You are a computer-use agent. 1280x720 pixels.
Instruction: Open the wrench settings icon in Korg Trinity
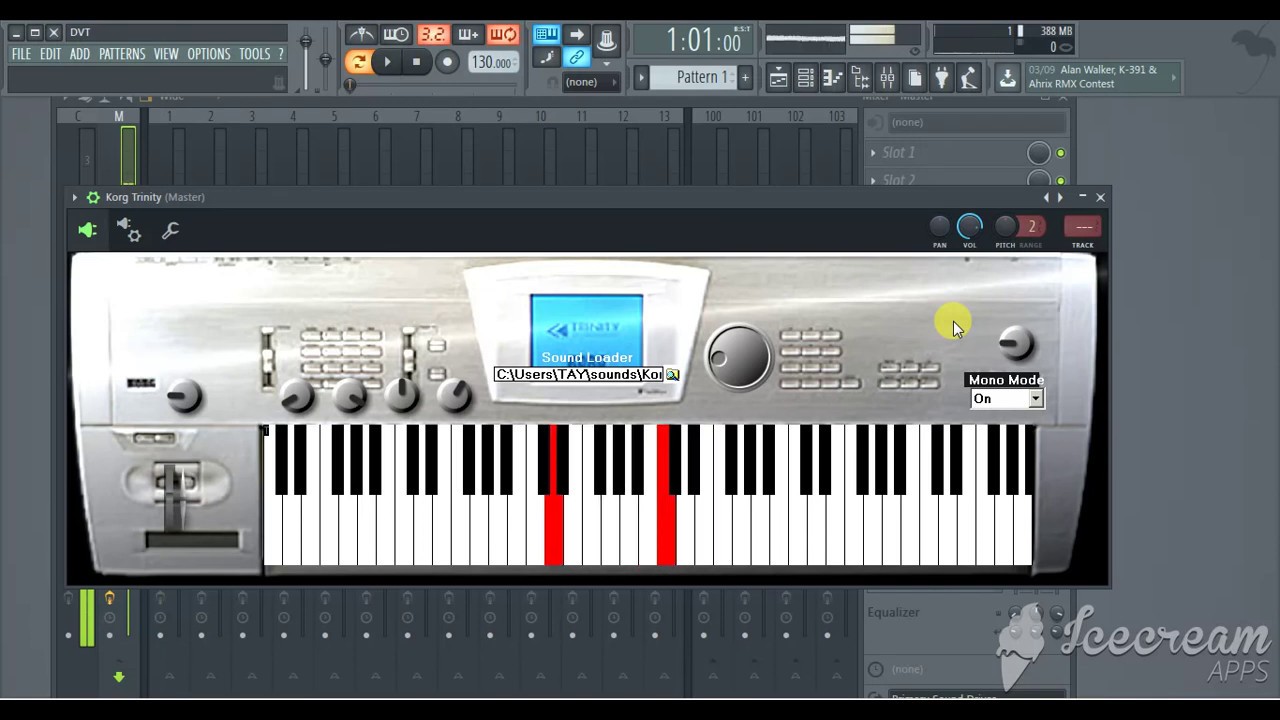[170, 231]
